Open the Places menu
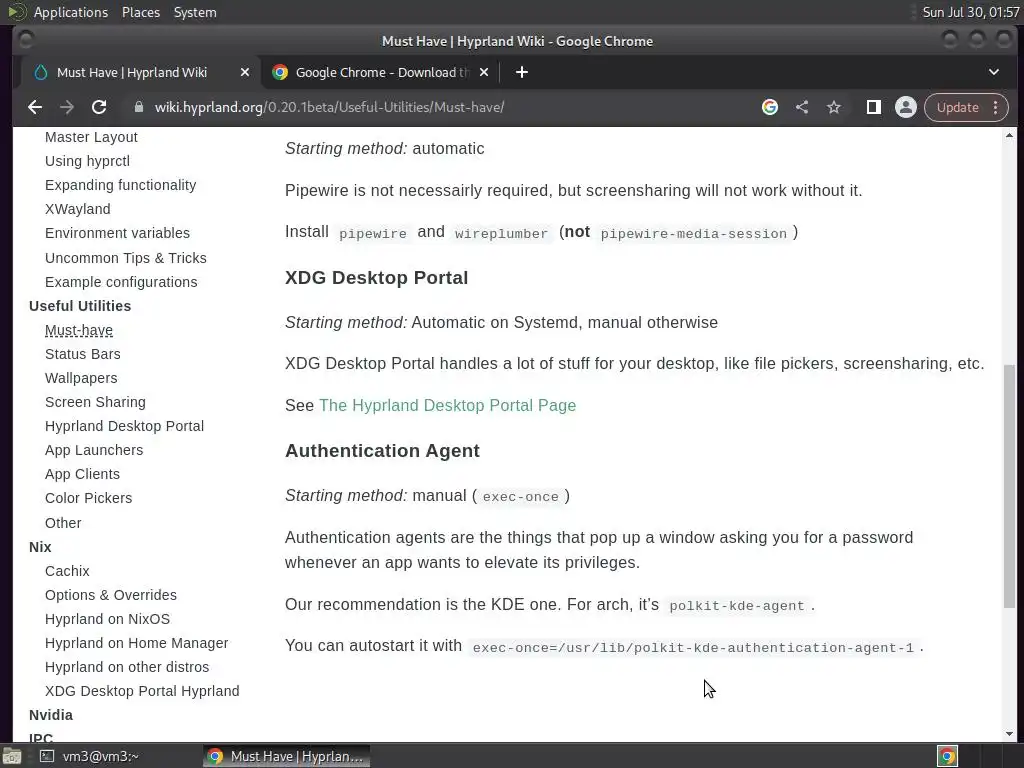1024x768 pixels. tap(140, 12)
